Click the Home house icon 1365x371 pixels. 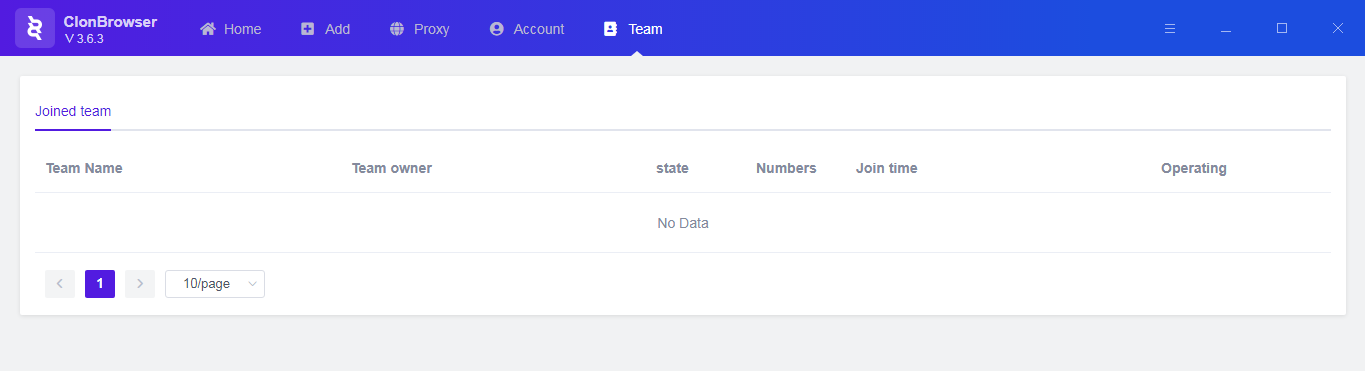click(208, 29)
